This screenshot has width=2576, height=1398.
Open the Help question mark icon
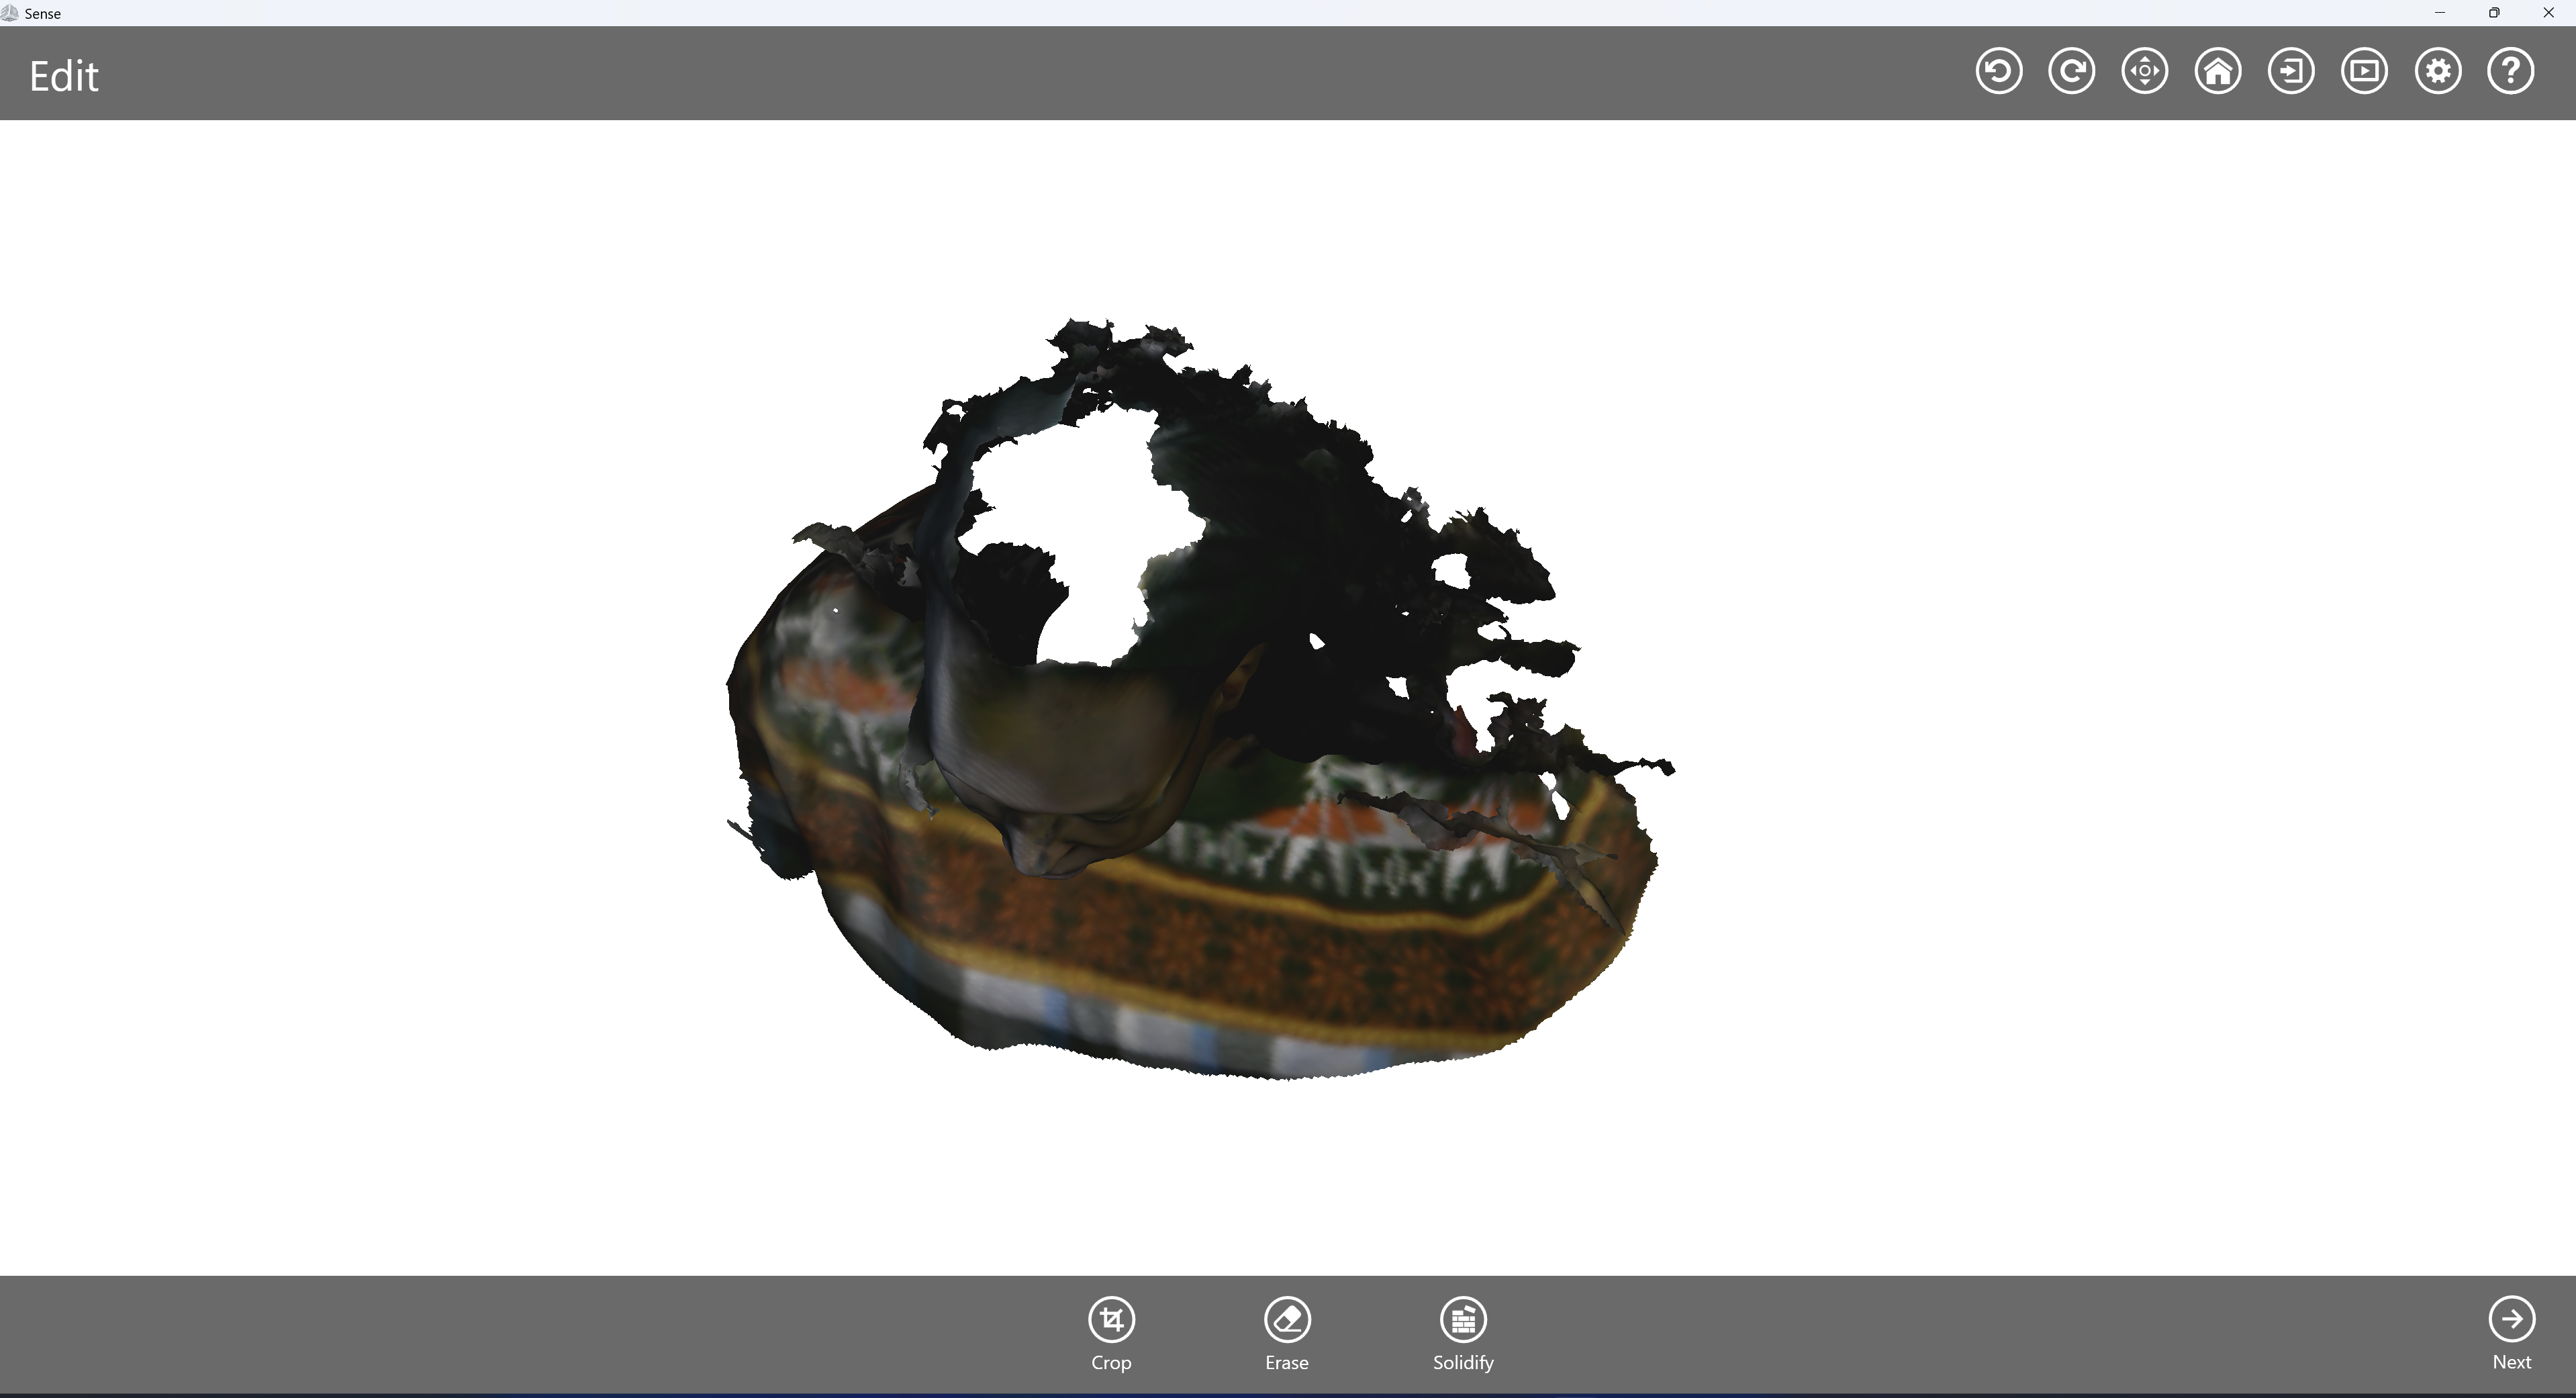(x=2510, y=71)
